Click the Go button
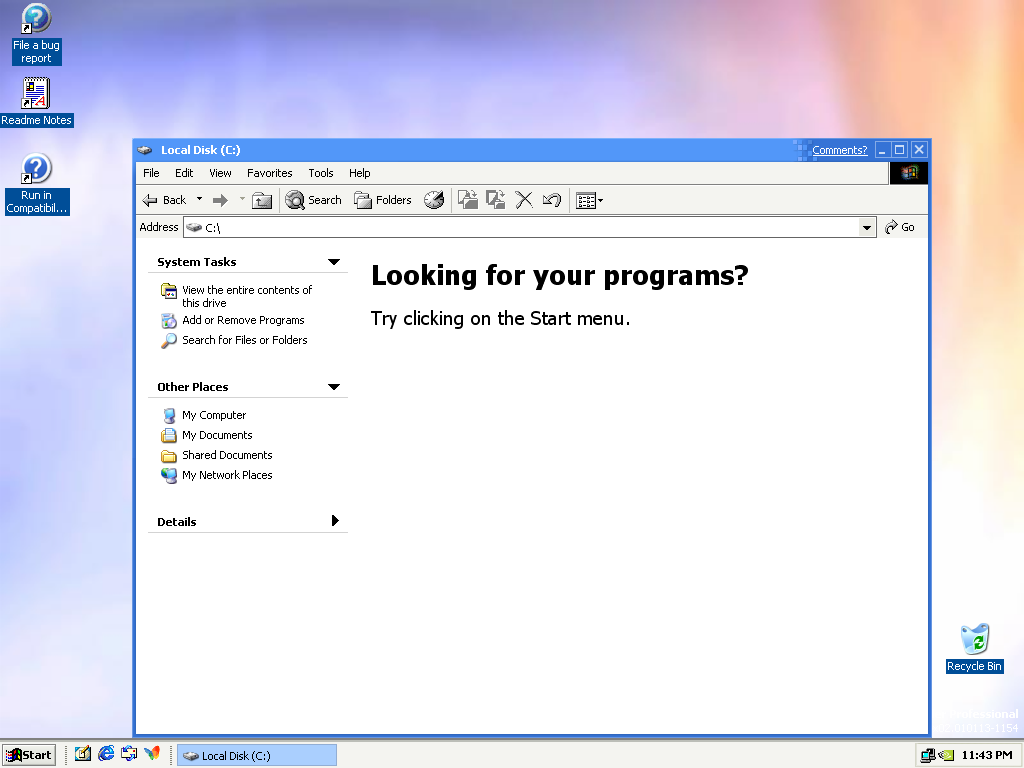The height and width of the screenshot is (768, 1024). (x=900, y=227)
